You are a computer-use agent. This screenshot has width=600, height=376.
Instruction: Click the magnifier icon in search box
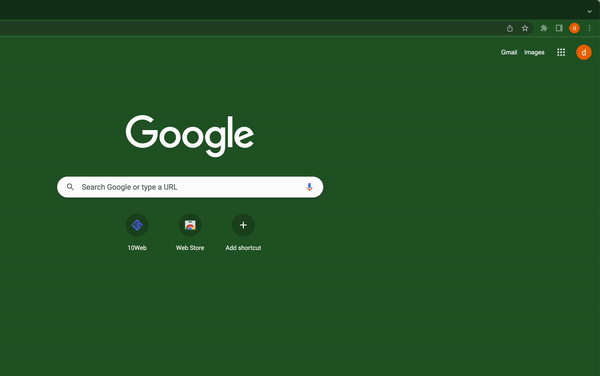click(70, 187)
